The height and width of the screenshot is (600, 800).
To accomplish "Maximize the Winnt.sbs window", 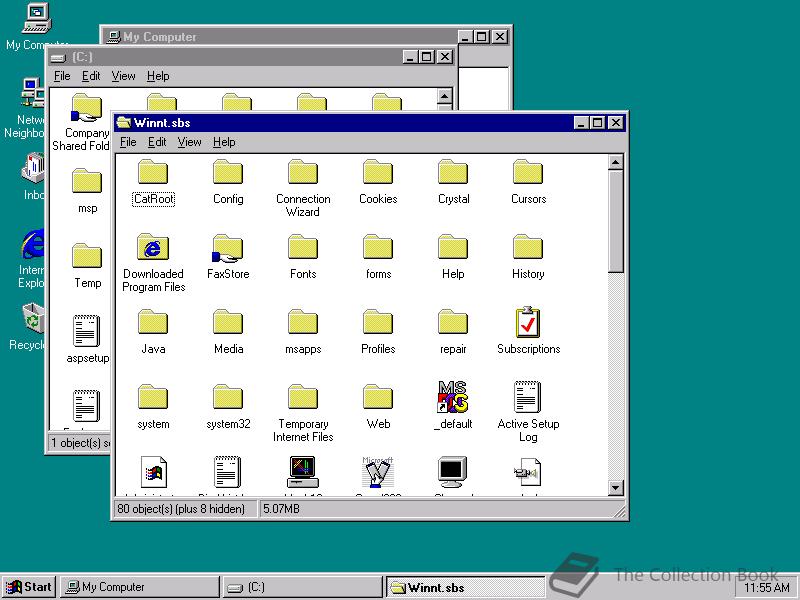I will pyautogui.click(x=597, y=123).
